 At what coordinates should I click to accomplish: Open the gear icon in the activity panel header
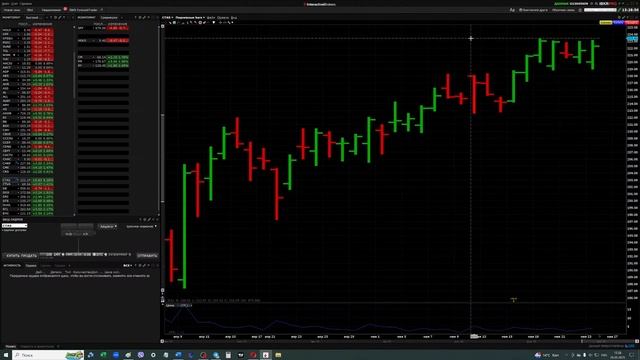(x=140, y=265)
